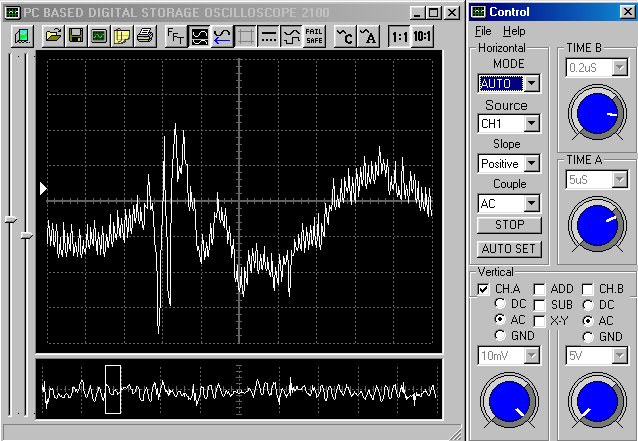
Task: Click the Save floppy disk icon
Action: click(x=76, y=36)
